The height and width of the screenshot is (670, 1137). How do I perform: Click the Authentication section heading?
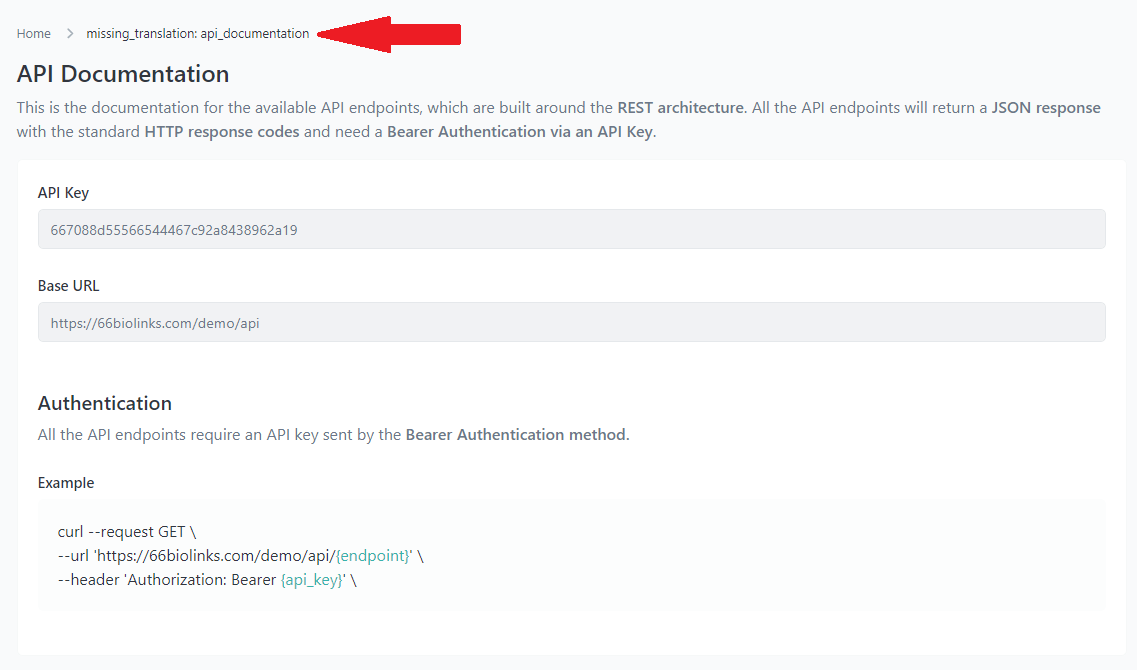pos(105,403)
